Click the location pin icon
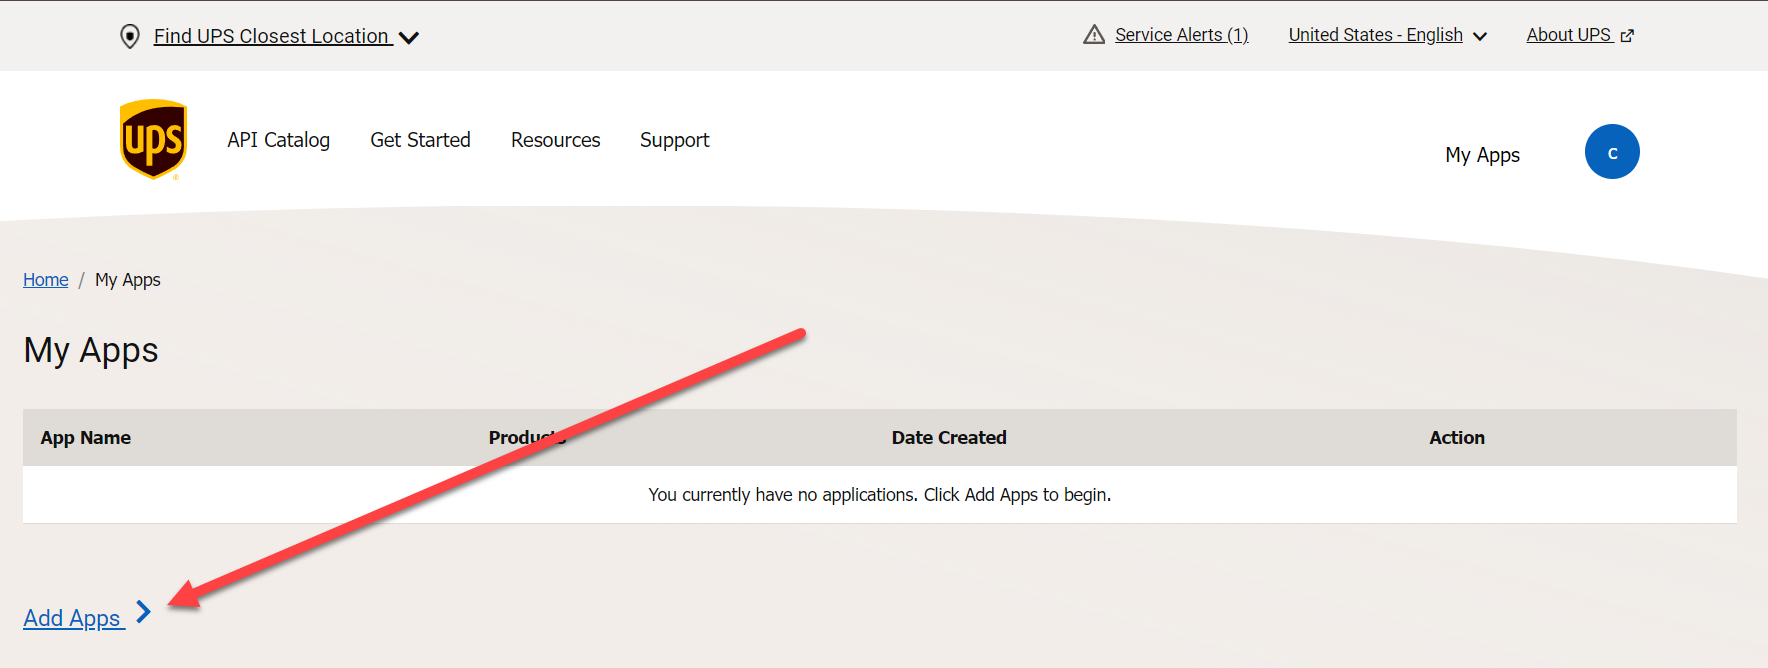The width and height of the screenshot is (1768, 668). coord(129,37)
